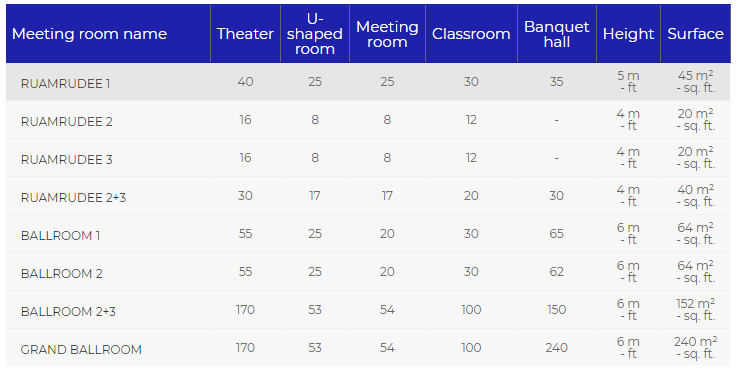Select the Classroom column header
Image resolution: width=736 pixels, height=373 pixels.
(x=471, y=34)
